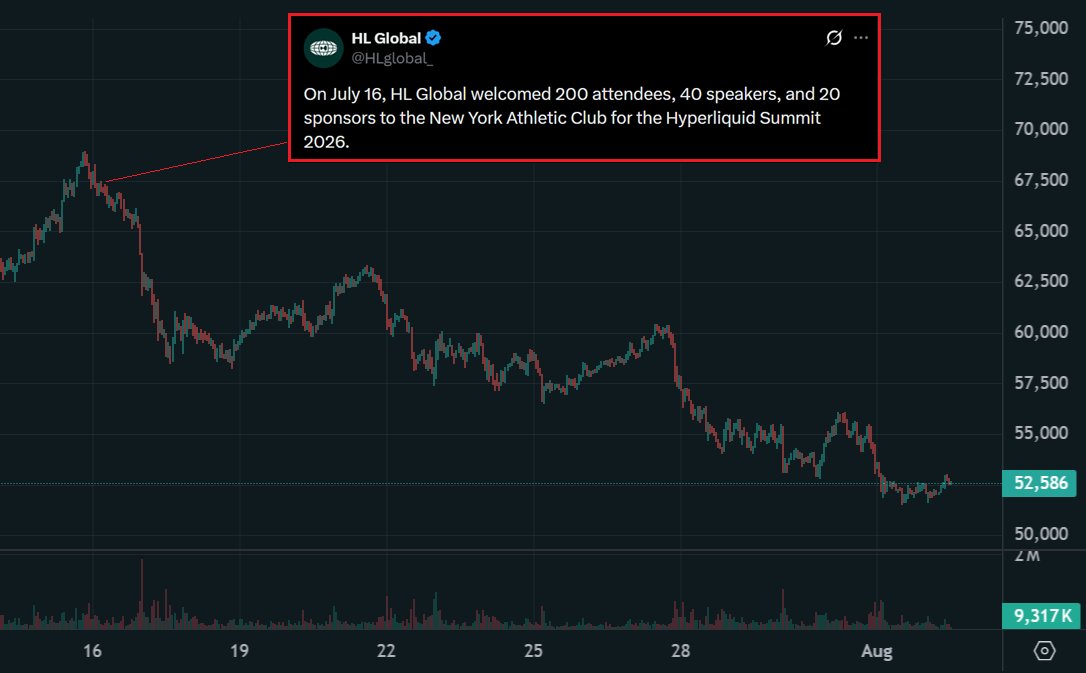The image size is (1086, 673).
Task: Select the 22 date label on time axis
Action: click(386, 651)
